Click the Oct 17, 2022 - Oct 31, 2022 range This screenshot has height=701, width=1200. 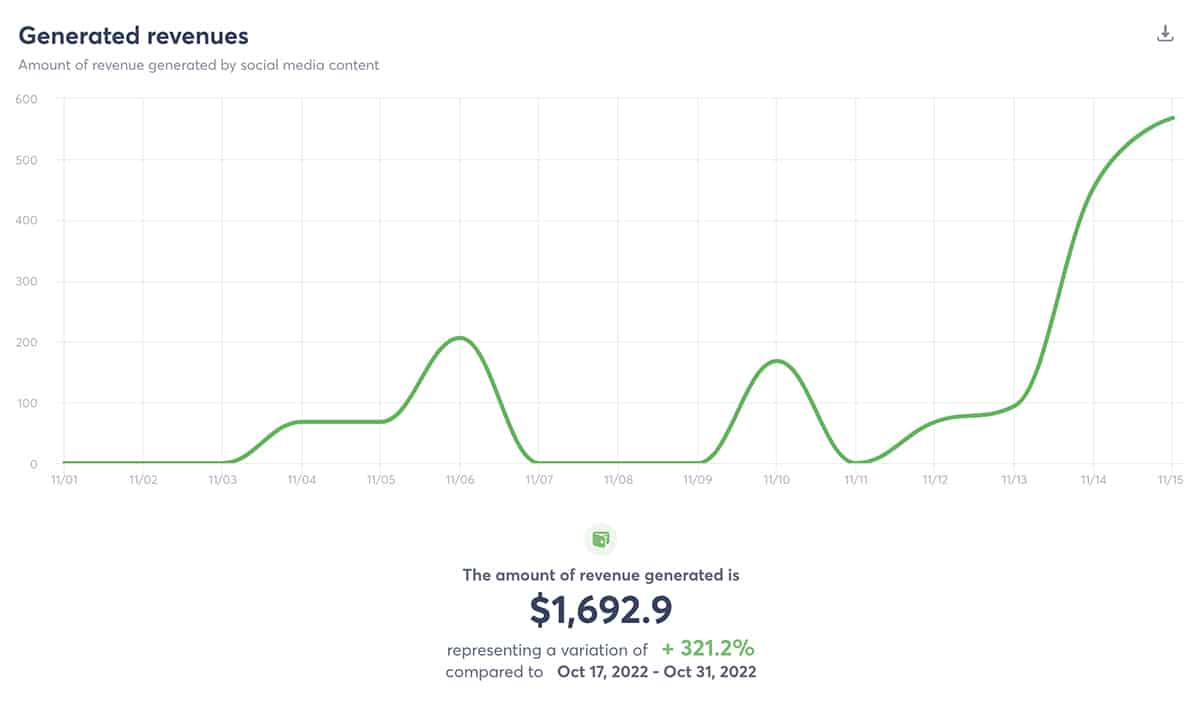click(656, 672)
